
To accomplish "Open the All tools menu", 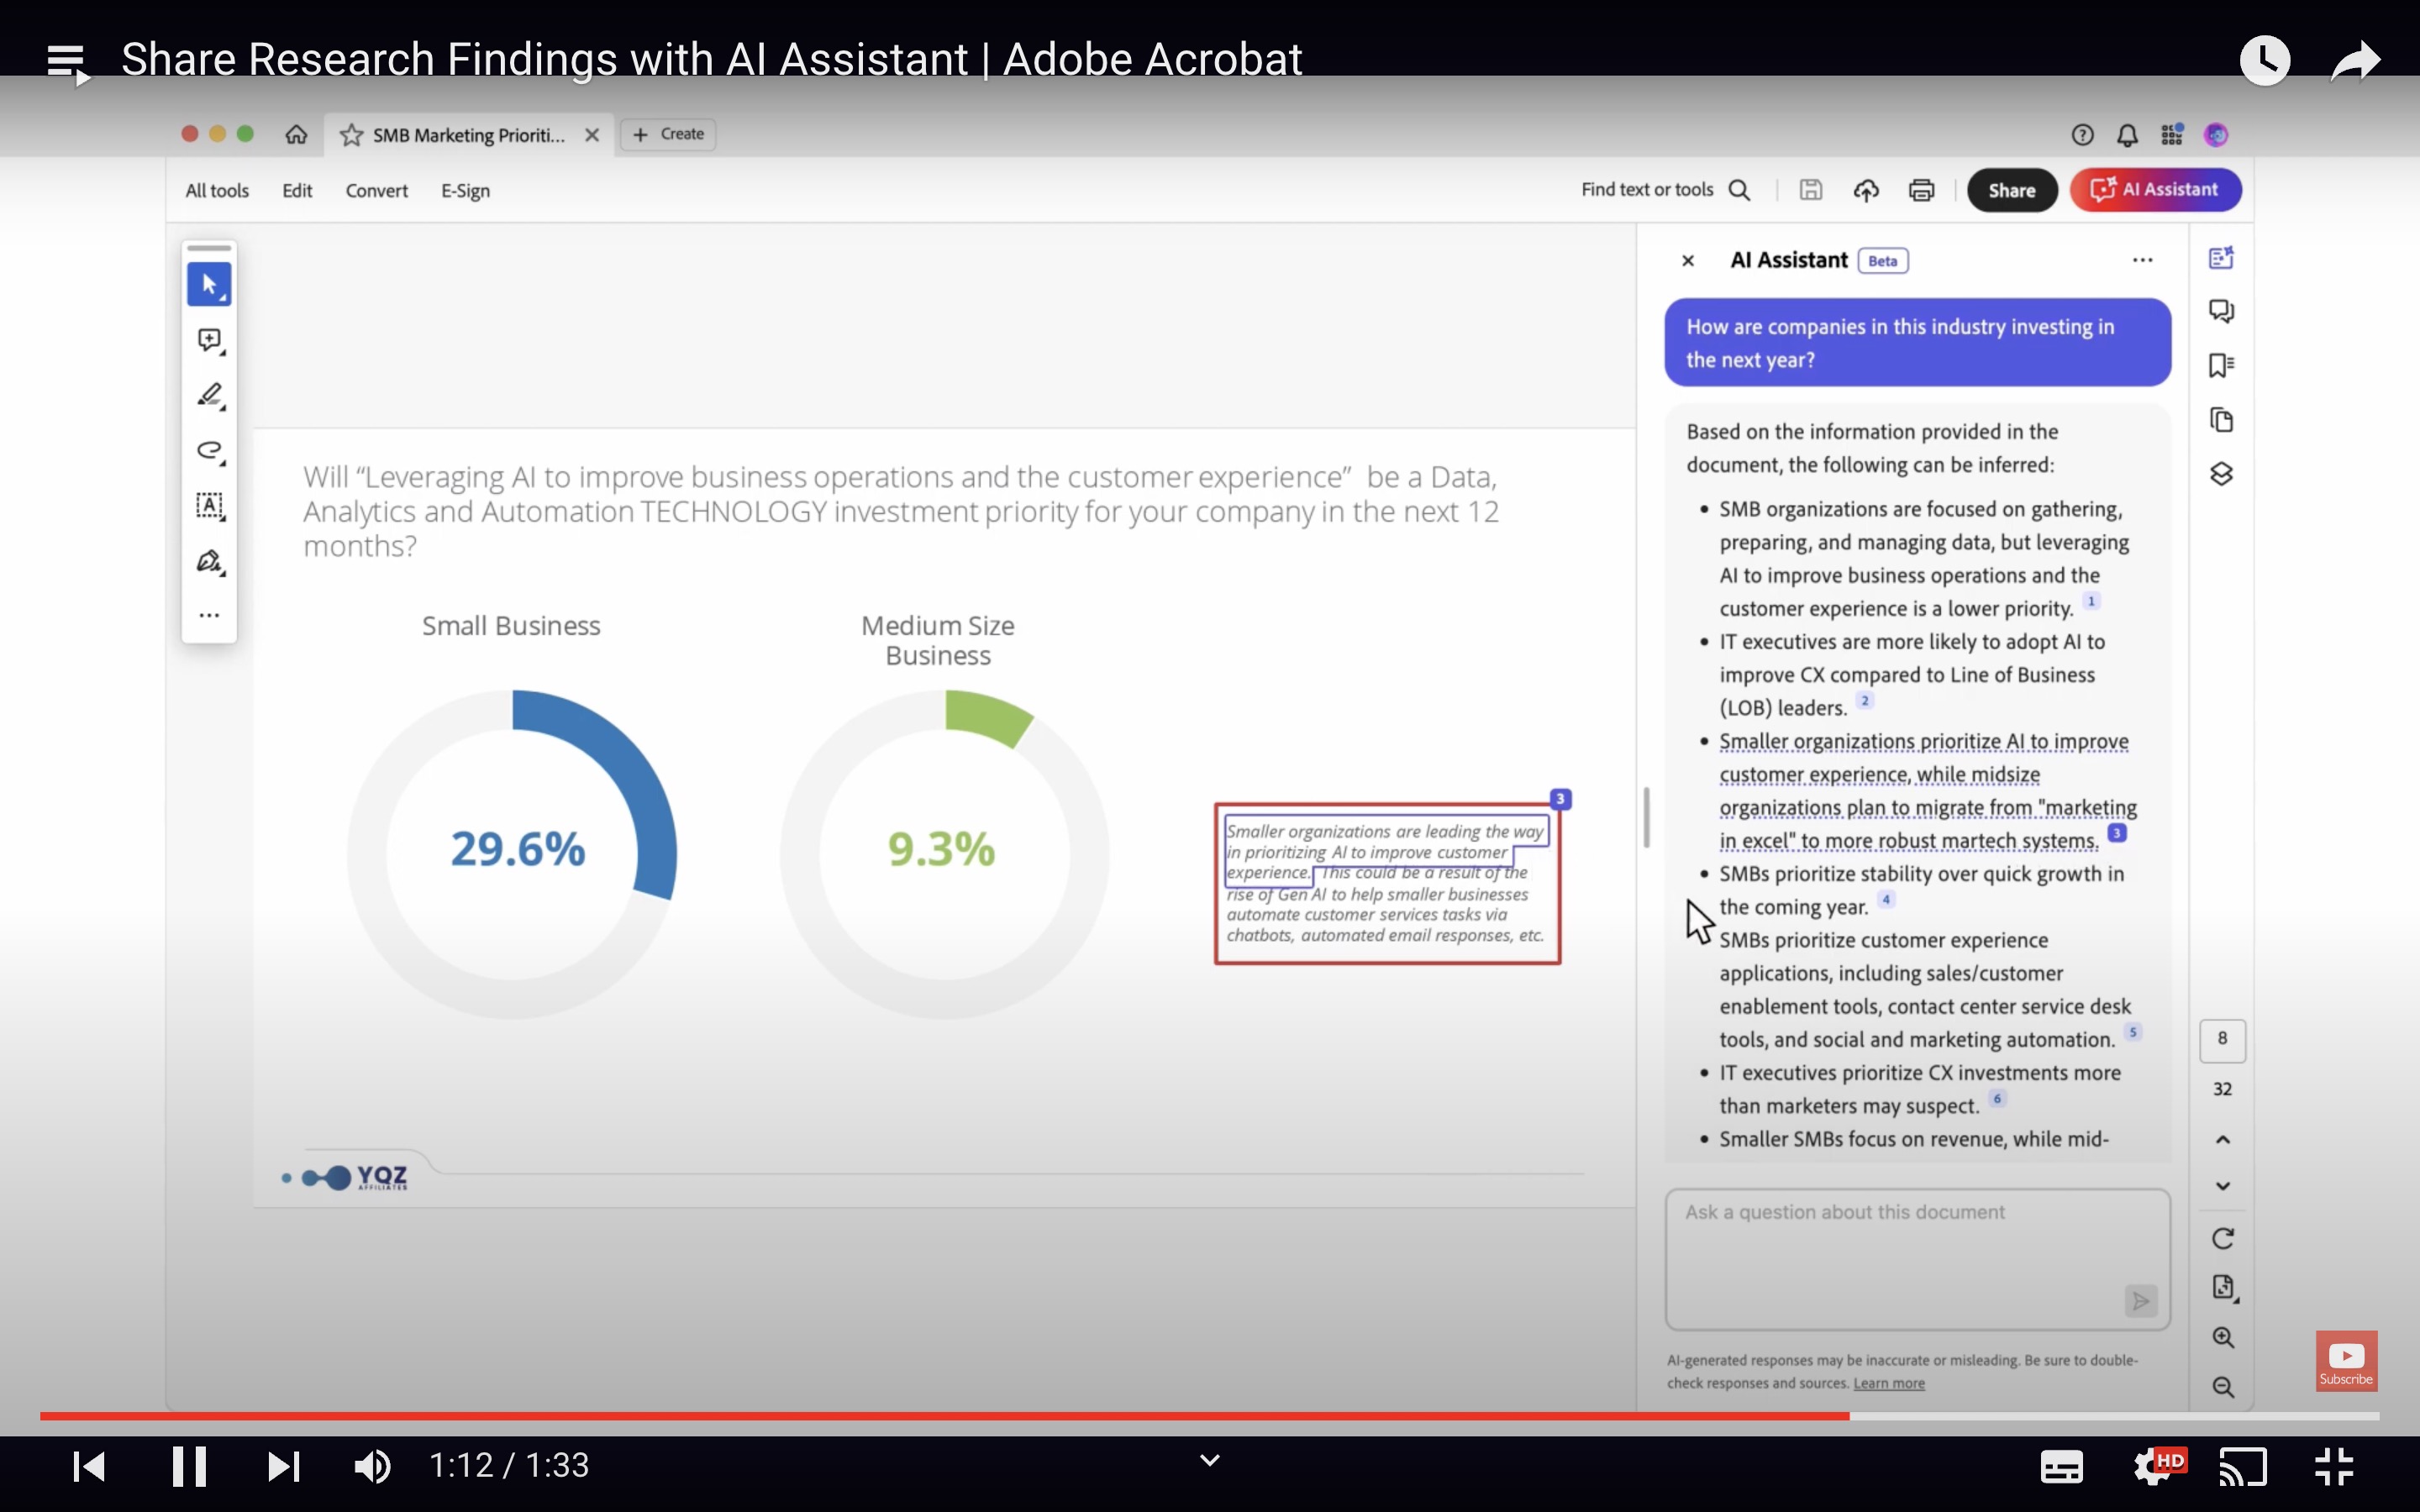I will click(217, 191).
